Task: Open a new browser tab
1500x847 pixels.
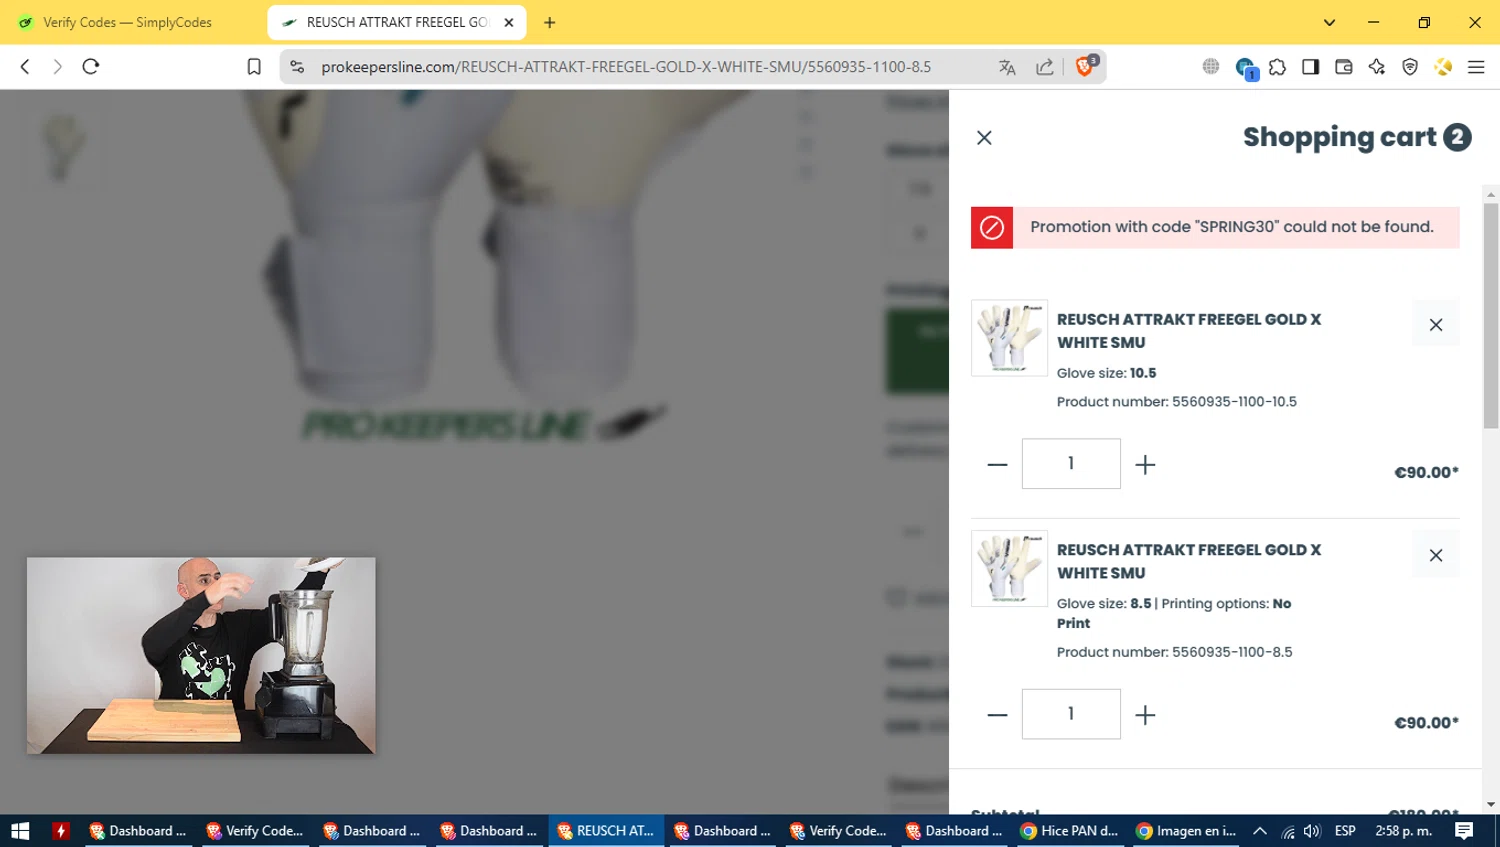Action: click(x=549, y=22)
